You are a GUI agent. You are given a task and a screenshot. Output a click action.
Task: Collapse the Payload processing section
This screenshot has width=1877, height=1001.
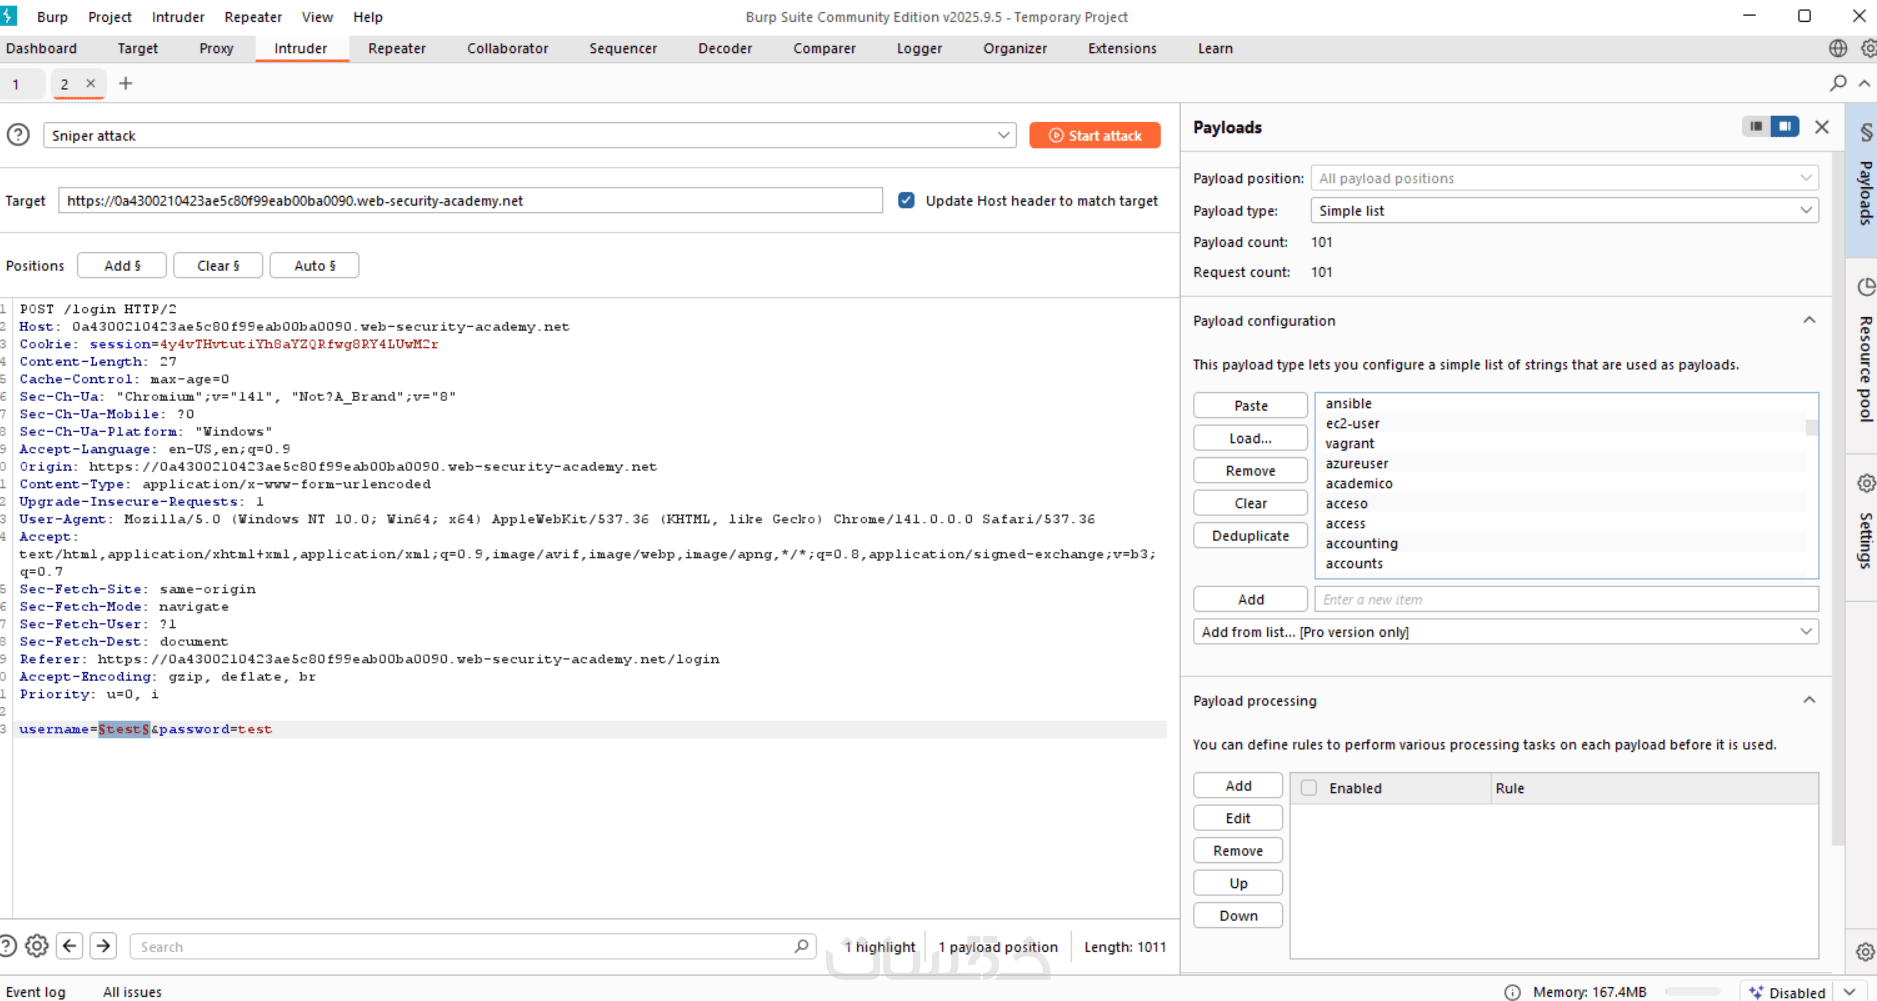click(x=1809, y=700)
